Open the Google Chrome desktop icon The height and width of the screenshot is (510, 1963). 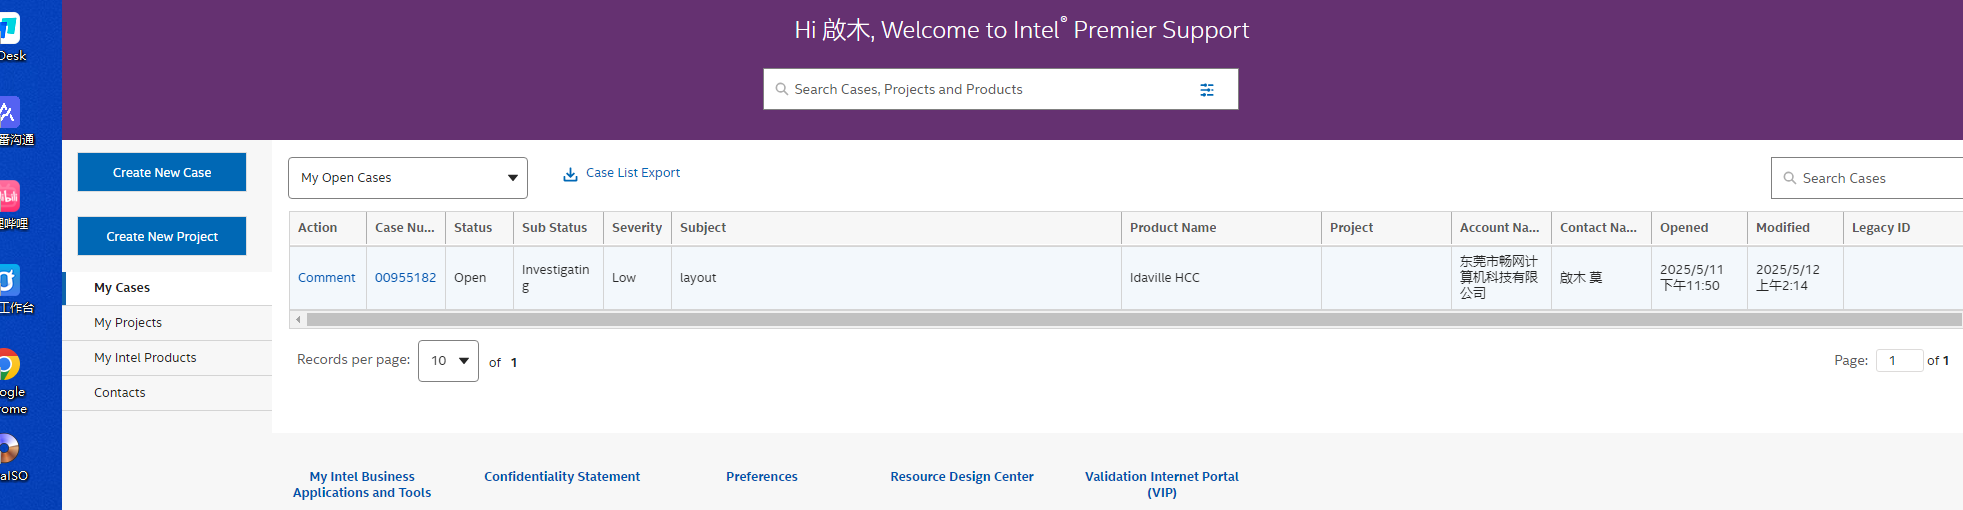pyautogui.click(x=8, y=365)
